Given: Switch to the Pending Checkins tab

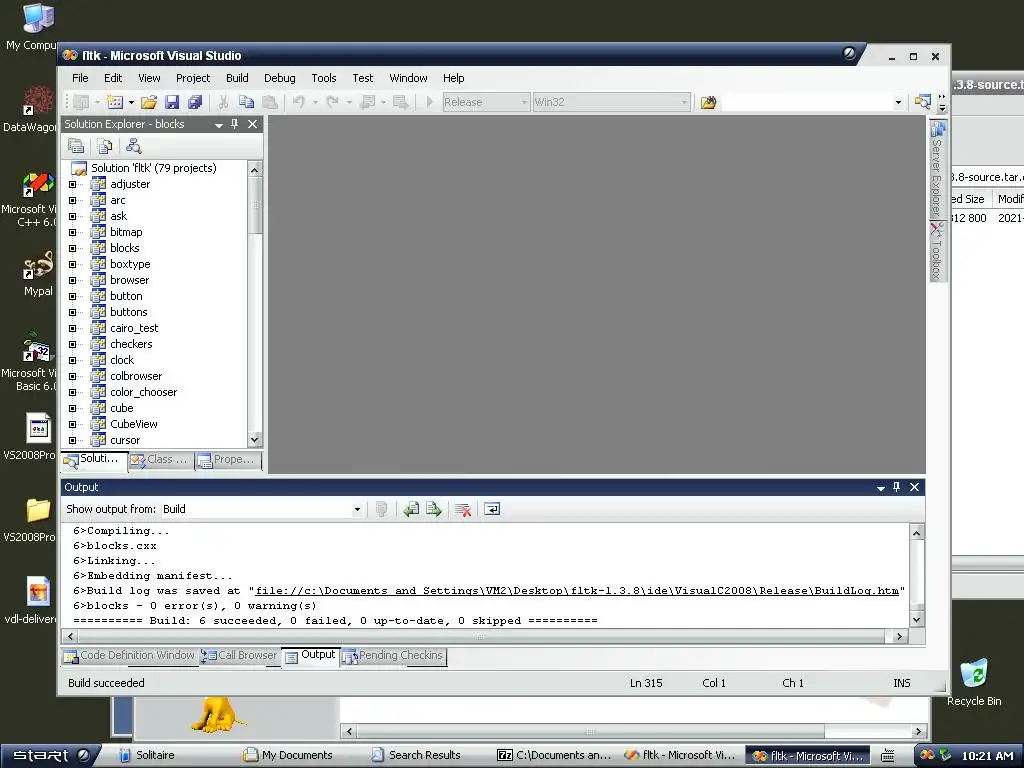Looking at the screenshot, I should (393, 656).
